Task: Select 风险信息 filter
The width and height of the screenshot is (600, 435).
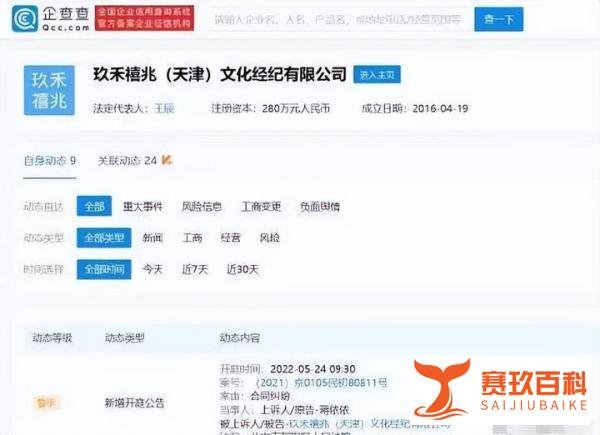Action: click(202, 207)
